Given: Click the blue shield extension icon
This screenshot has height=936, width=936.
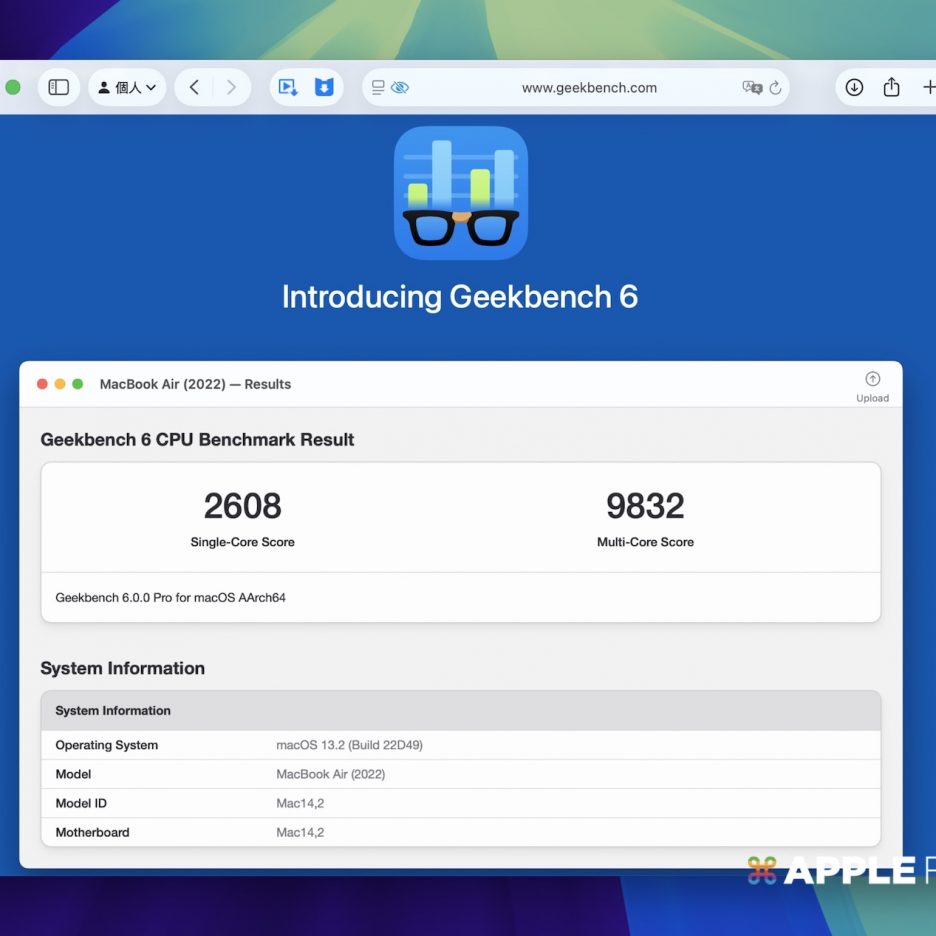Looking at the screenshot, I should tap(324, 88).
